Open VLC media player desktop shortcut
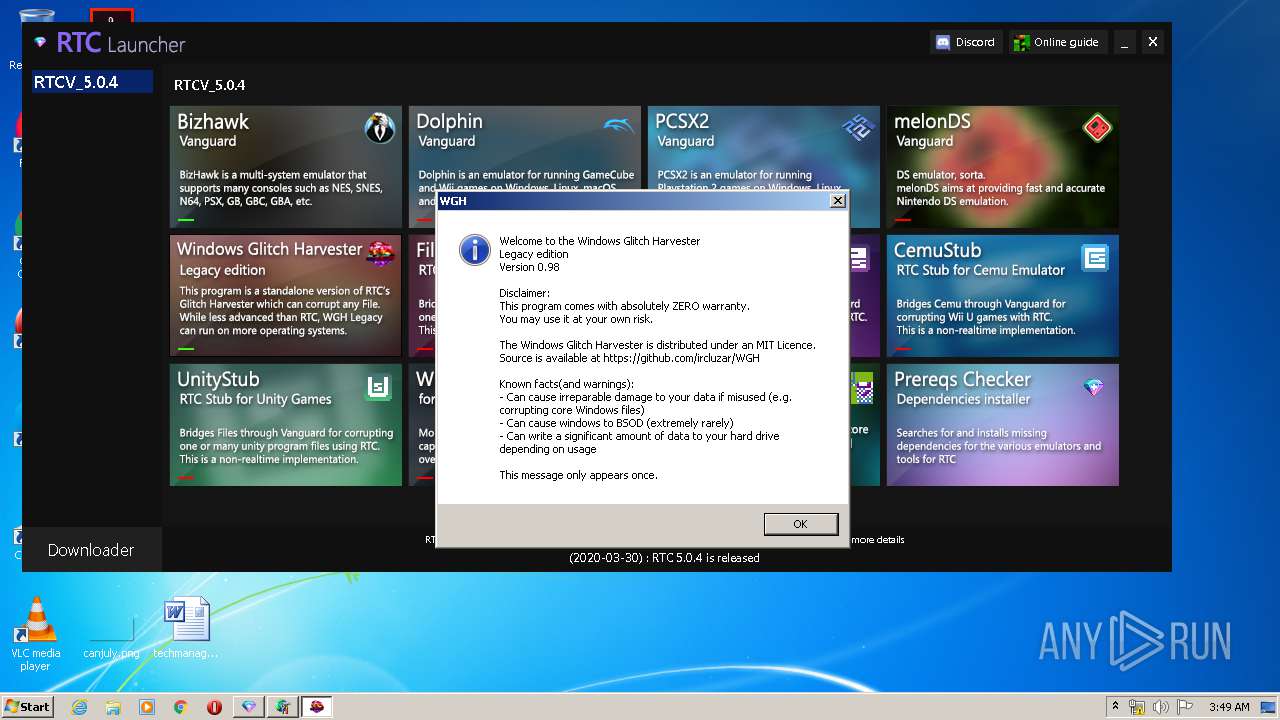The image size is (1280, 720). 35,634
